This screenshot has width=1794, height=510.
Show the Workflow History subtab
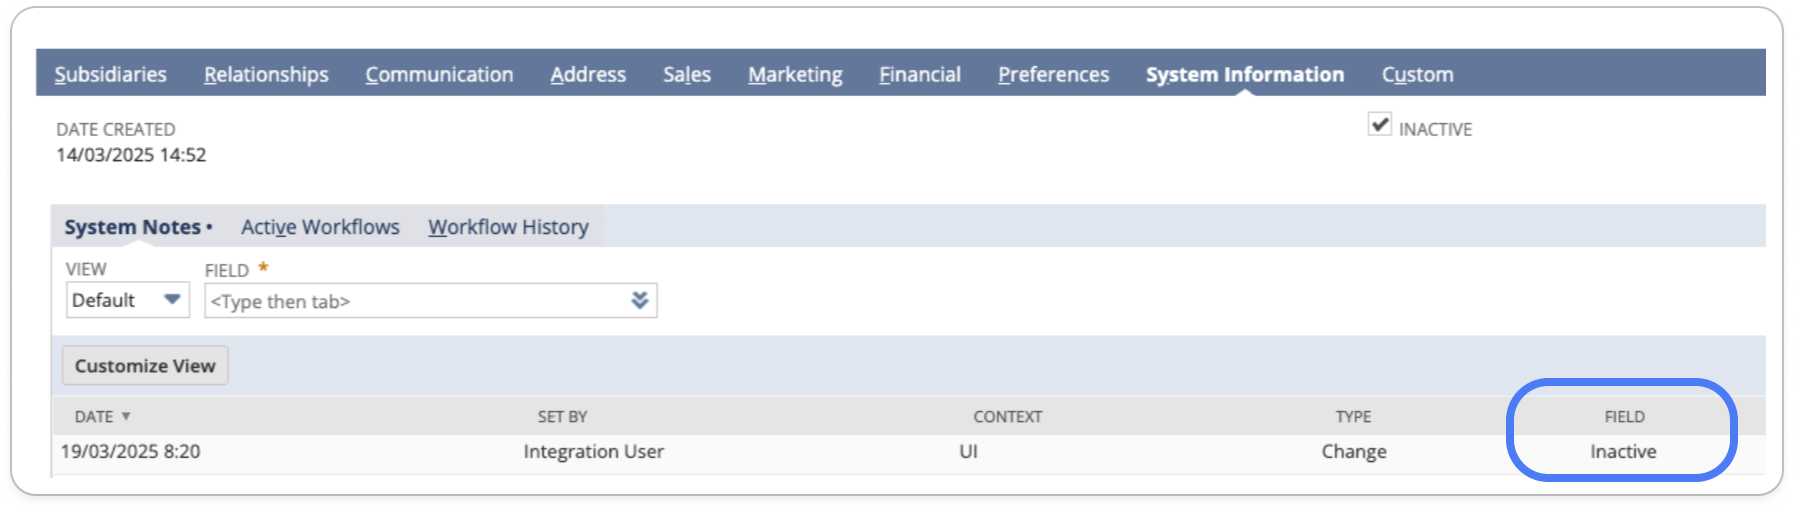tap(508, 227)
